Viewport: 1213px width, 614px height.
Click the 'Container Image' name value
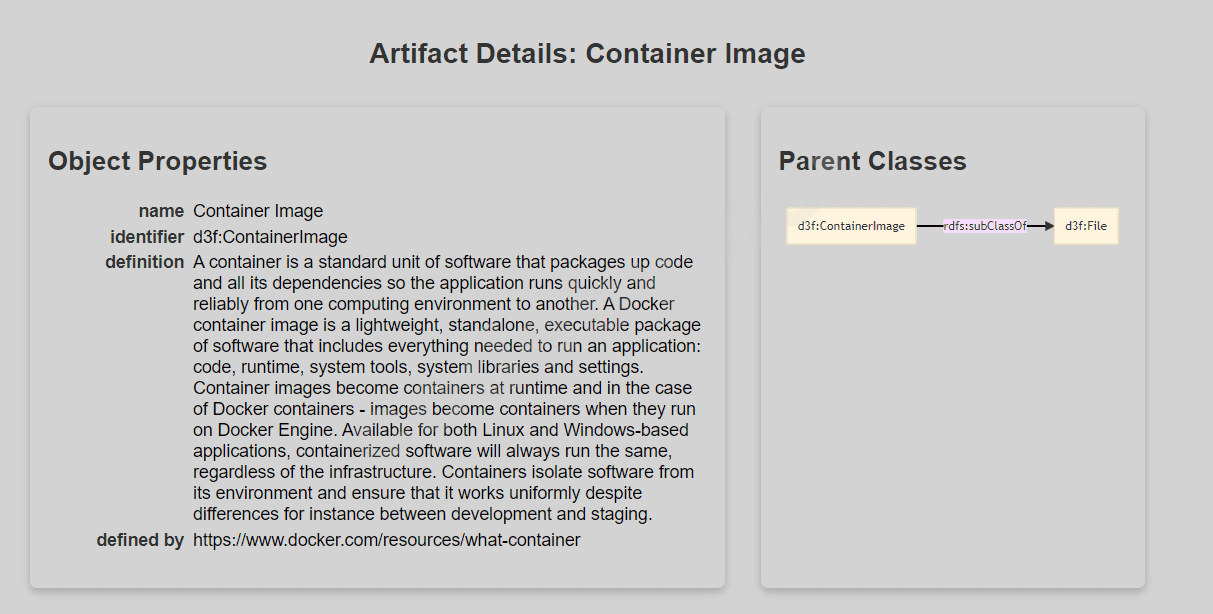pos(258,211)
